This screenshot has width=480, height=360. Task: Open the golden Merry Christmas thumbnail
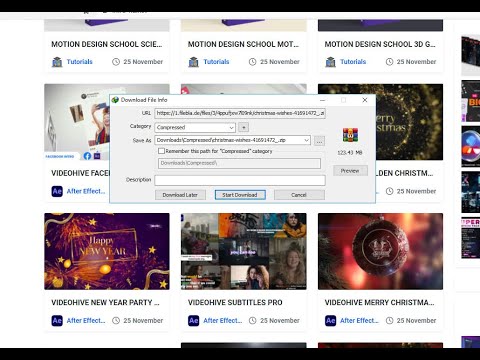pyautogui.click(x=409, y=122)
